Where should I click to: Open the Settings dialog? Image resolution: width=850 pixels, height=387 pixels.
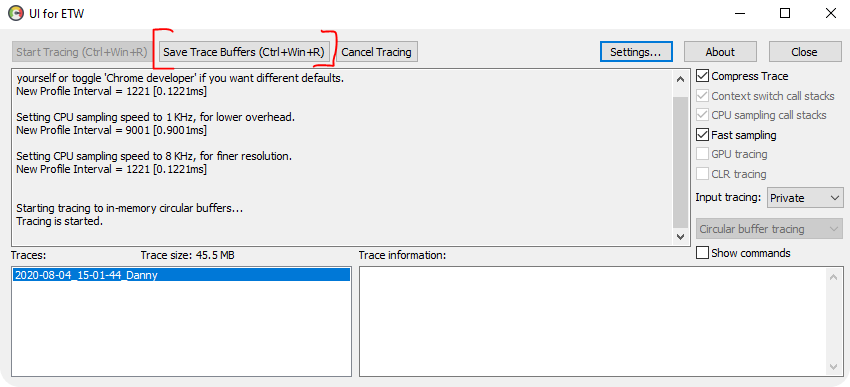coord(636,52)
